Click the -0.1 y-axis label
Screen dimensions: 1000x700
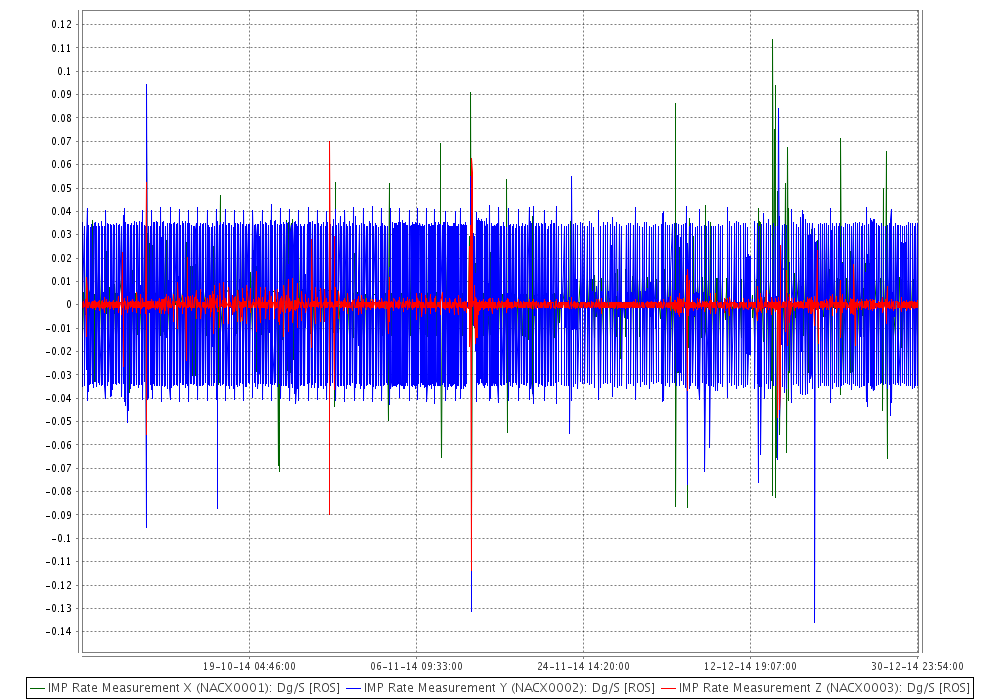tap(62, 538)
